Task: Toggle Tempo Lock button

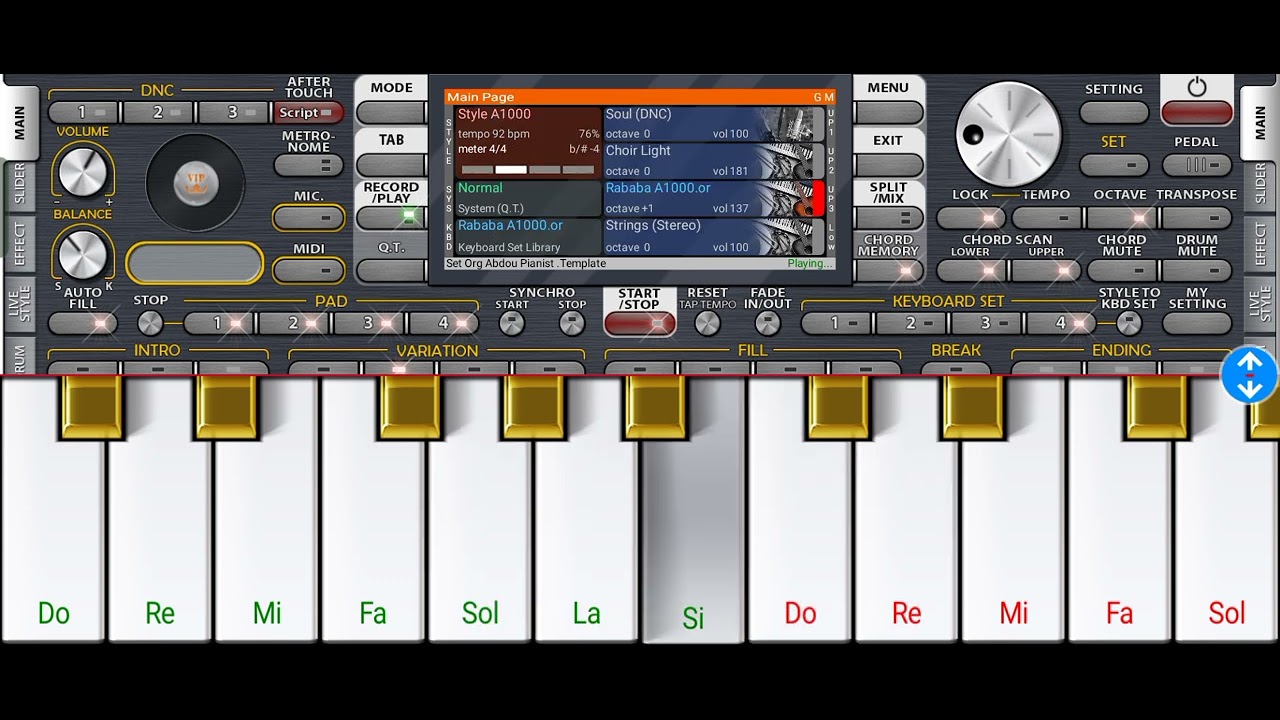Action: click(x=971, y=217)
